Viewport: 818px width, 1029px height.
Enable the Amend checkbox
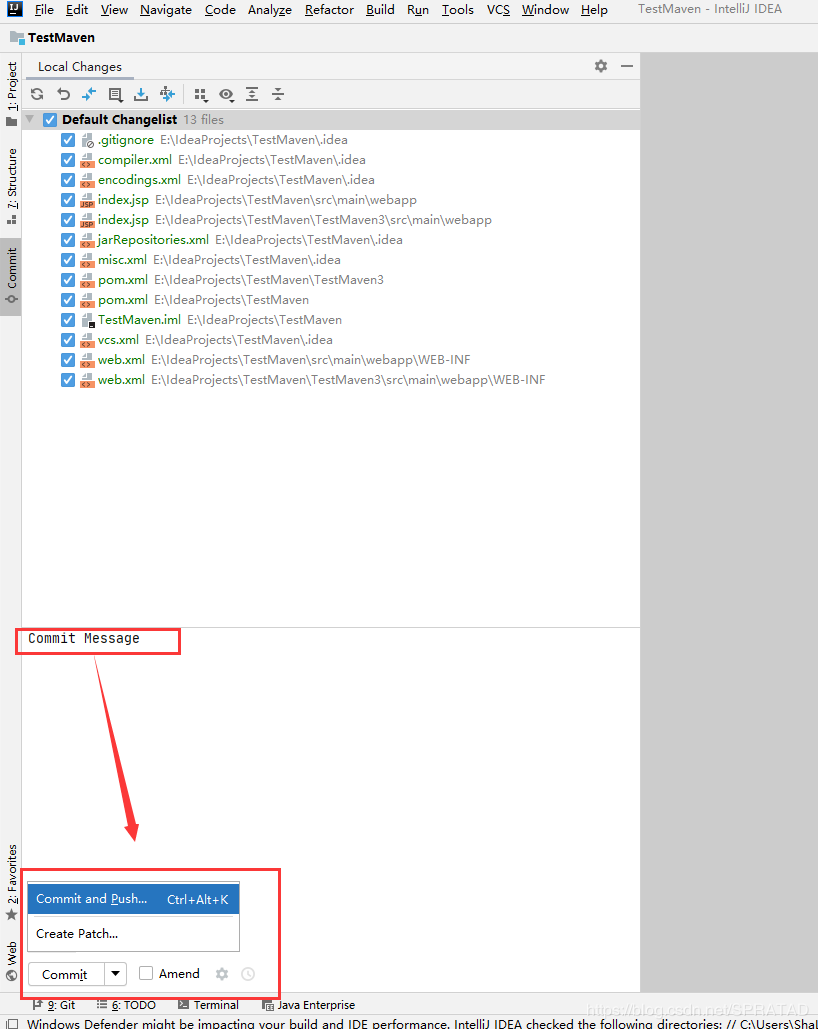(x=146, y=973)
